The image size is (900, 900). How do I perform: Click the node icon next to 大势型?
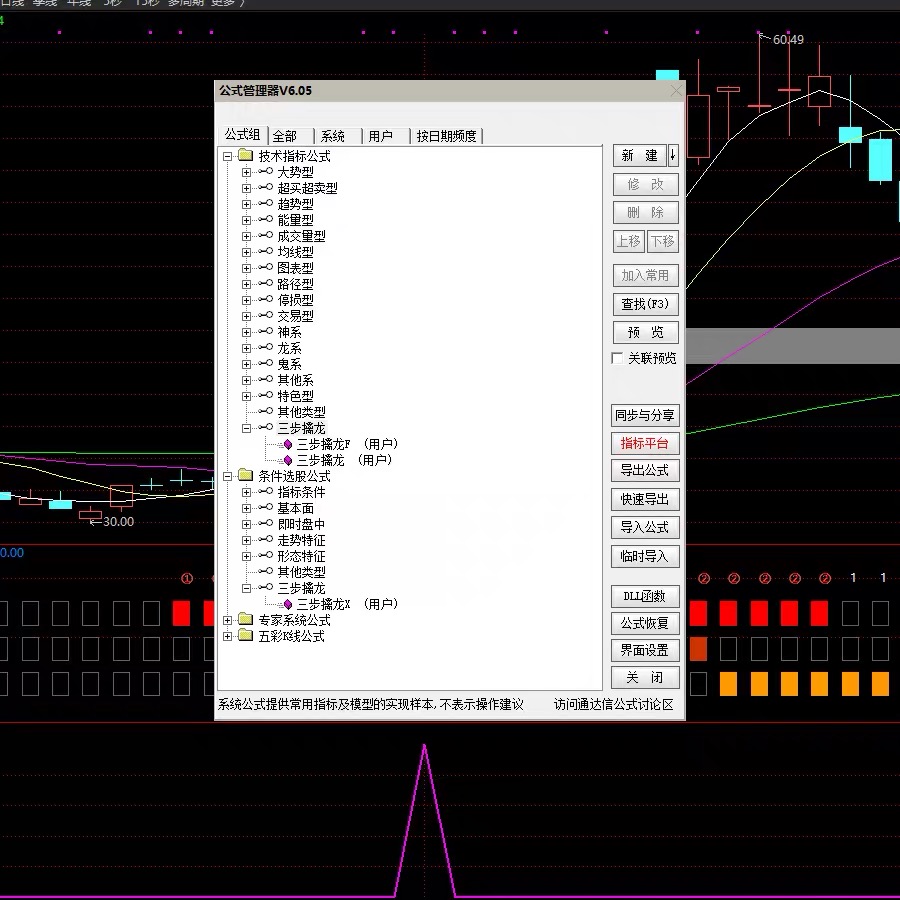pos(265,172)
